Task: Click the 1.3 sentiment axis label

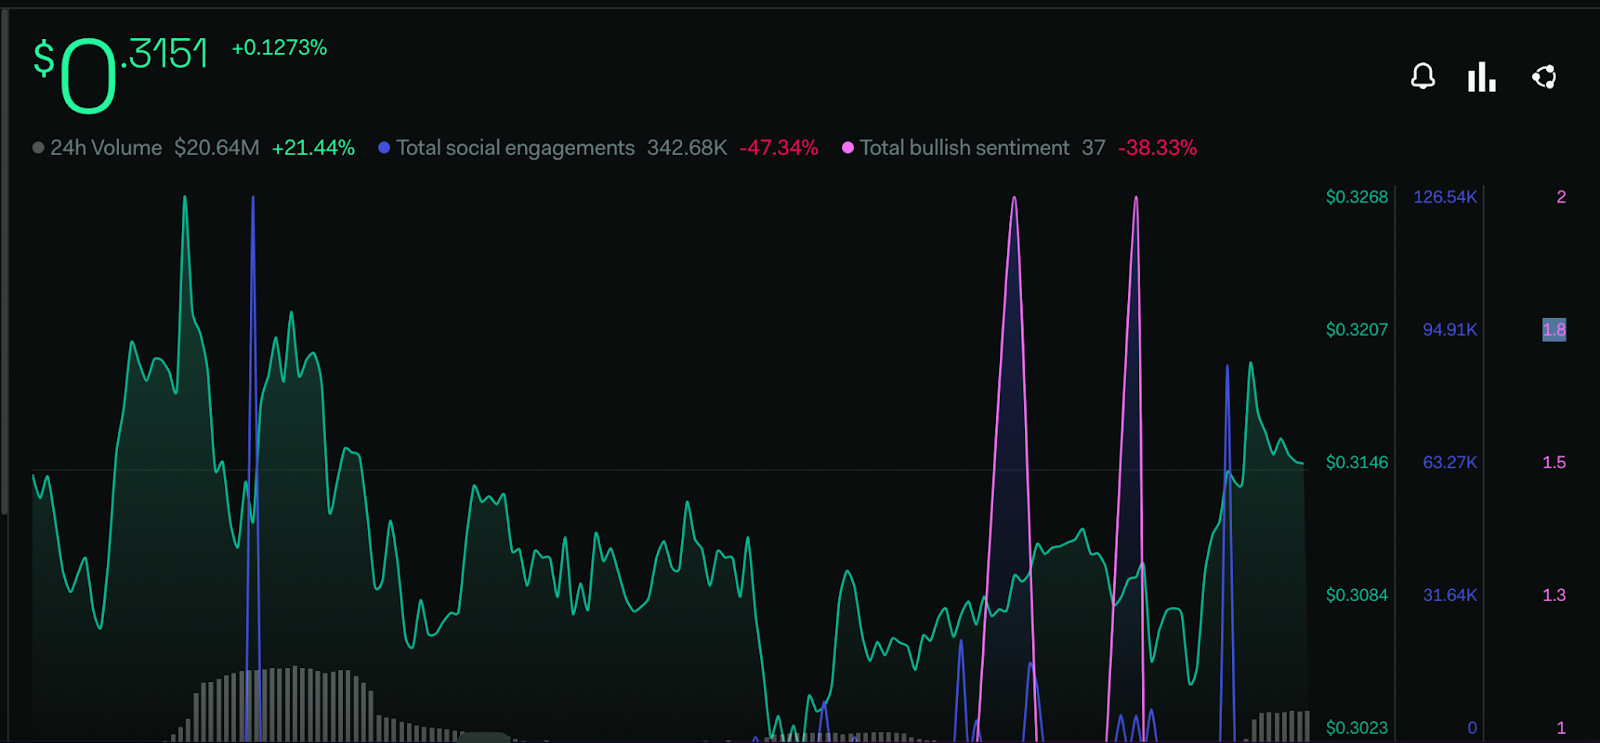Action: coord(1554,596)
